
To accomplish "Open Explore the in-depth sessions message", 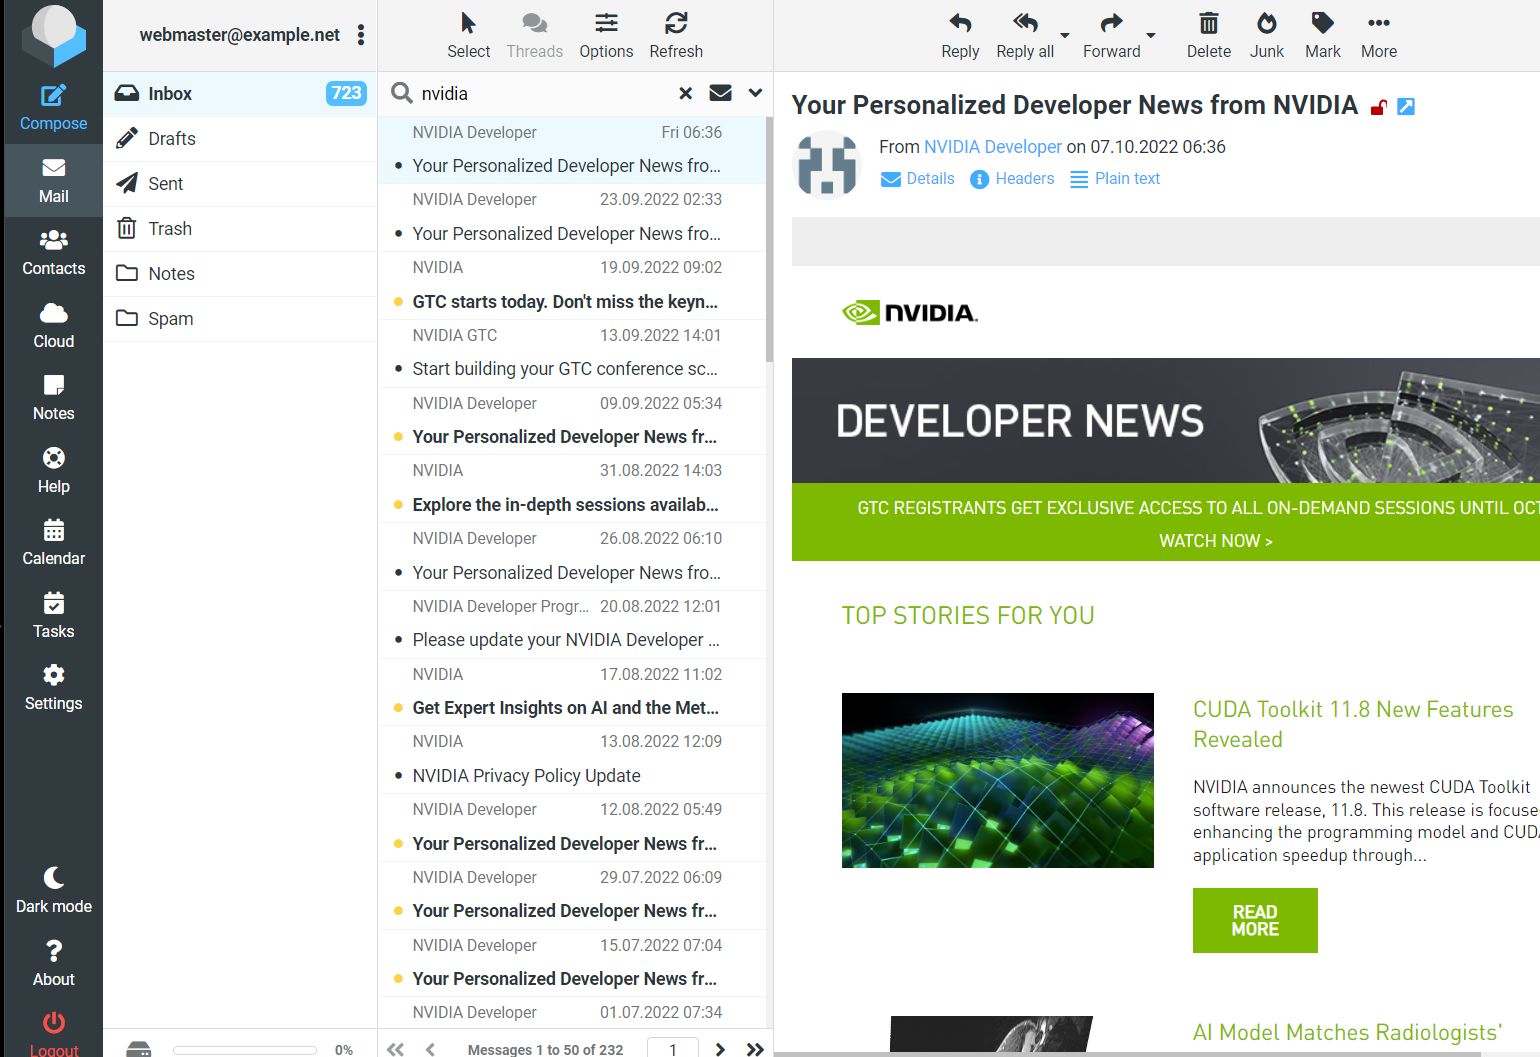I will (x=571, y=489).
